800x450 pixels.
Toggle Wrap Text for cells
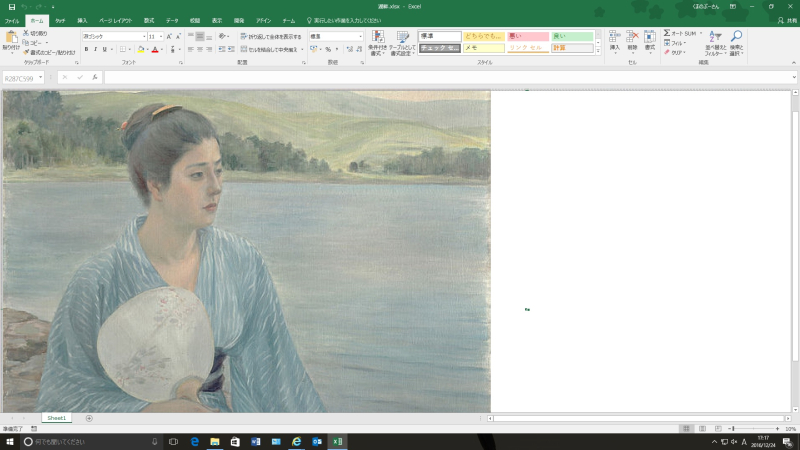pyautogui.click(x=271, y=37)
